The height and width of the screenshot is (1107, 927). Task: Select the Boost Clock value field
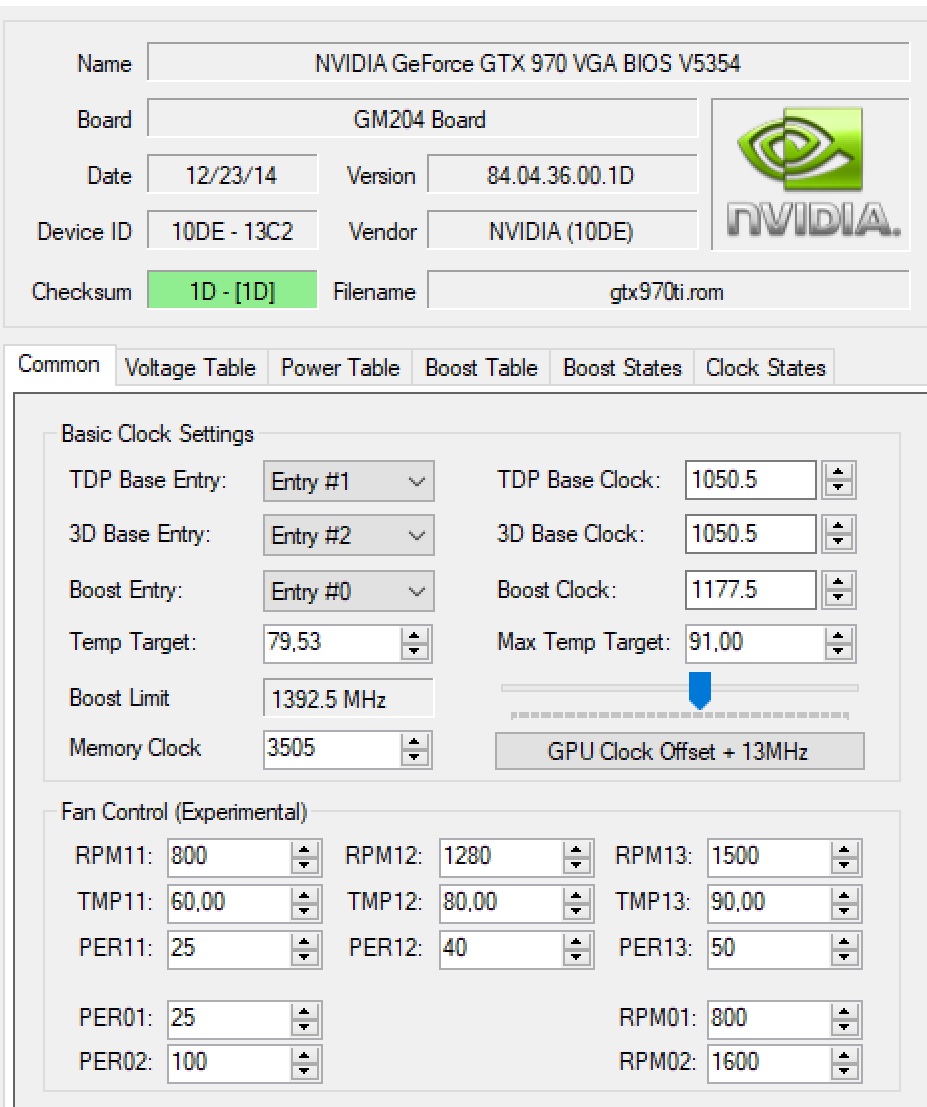click(750, 589)
